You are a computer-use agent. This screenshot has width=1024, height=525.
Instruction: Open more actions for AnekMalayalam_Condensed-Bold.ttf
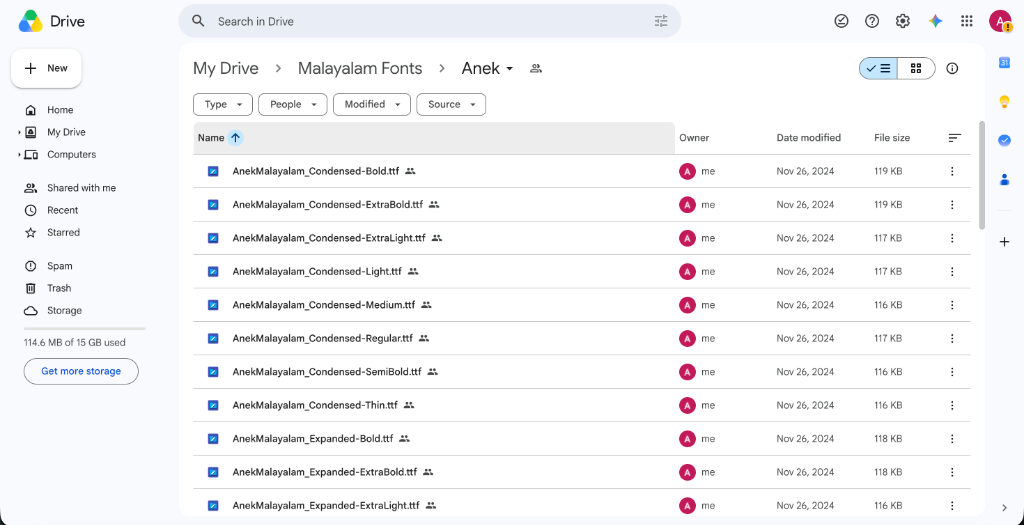coord(952,171)
